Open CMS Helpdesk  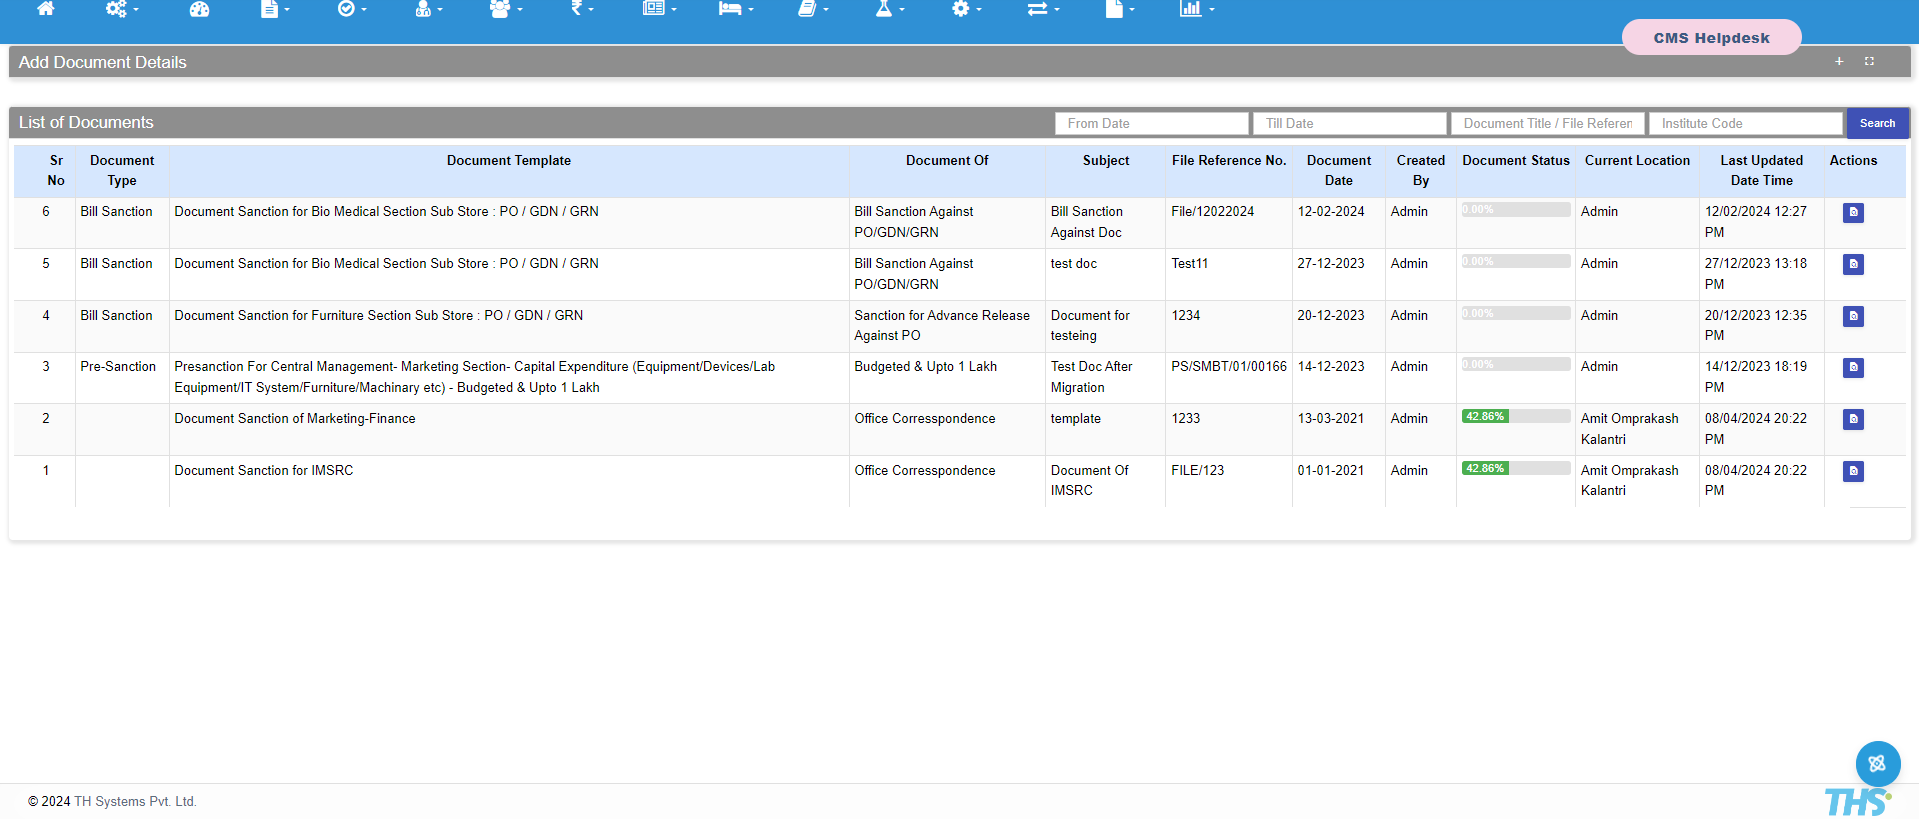1711,38
